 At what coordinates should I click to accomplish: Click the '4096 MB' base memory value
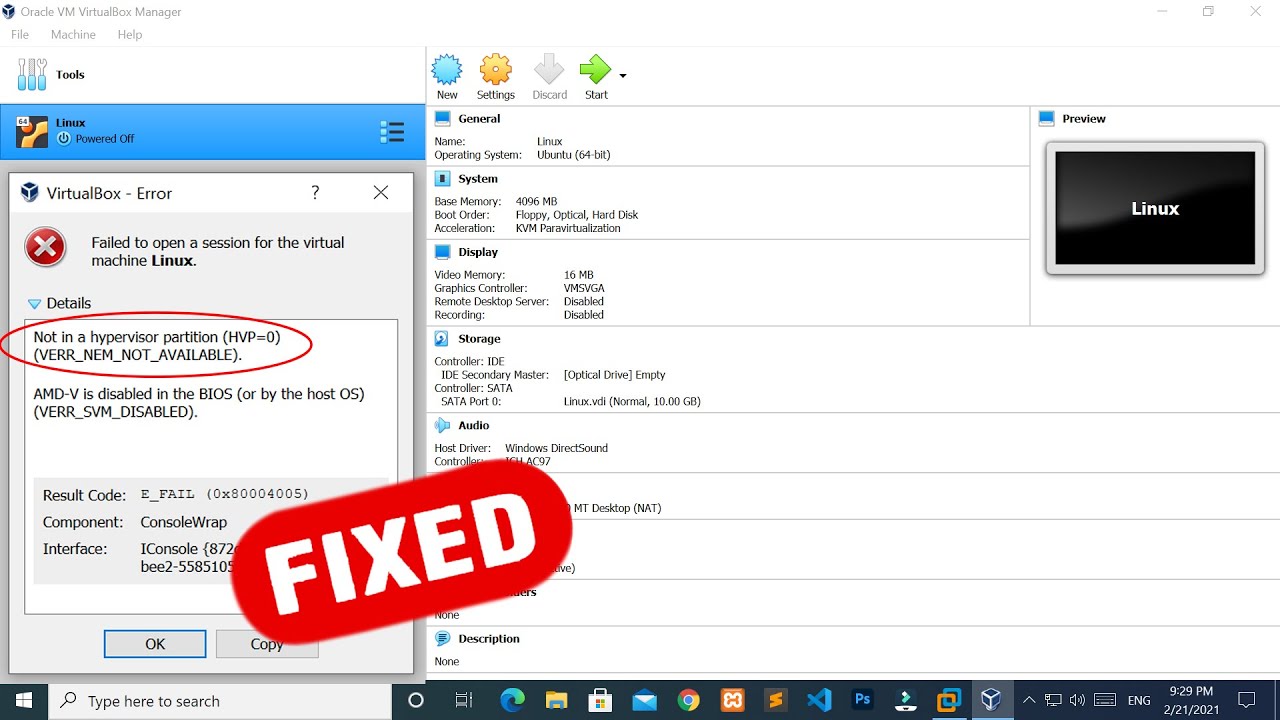pyautogui.click(x=536, y=201)
